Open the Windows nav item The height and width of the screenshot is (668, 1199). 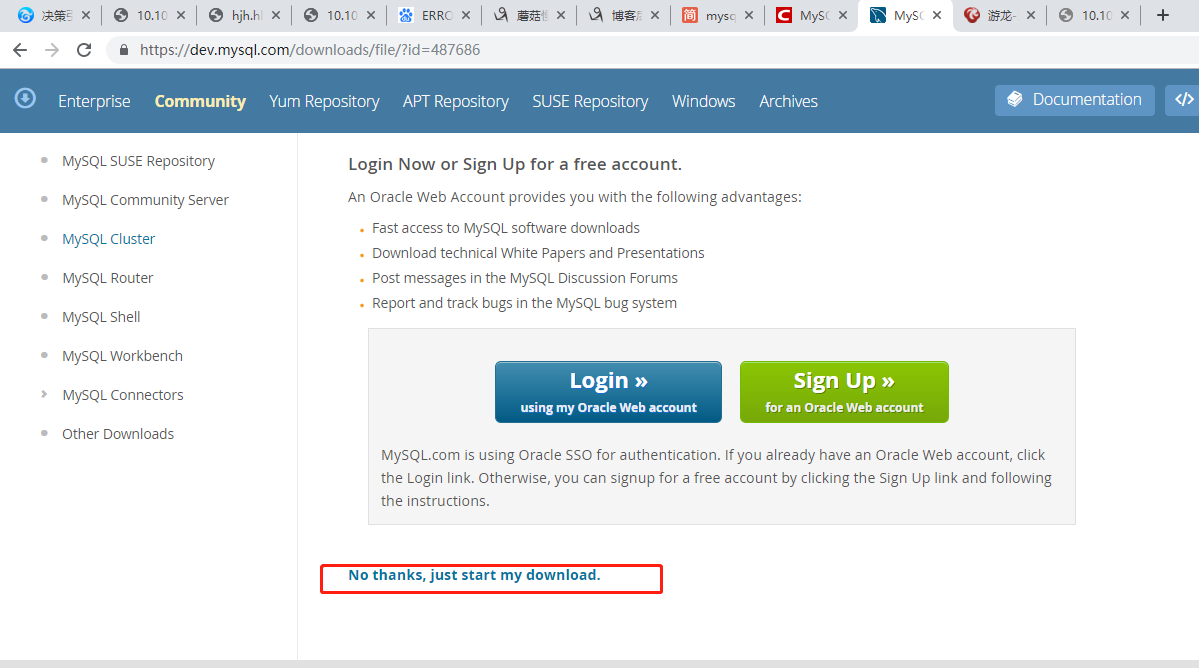pos(703,101)
